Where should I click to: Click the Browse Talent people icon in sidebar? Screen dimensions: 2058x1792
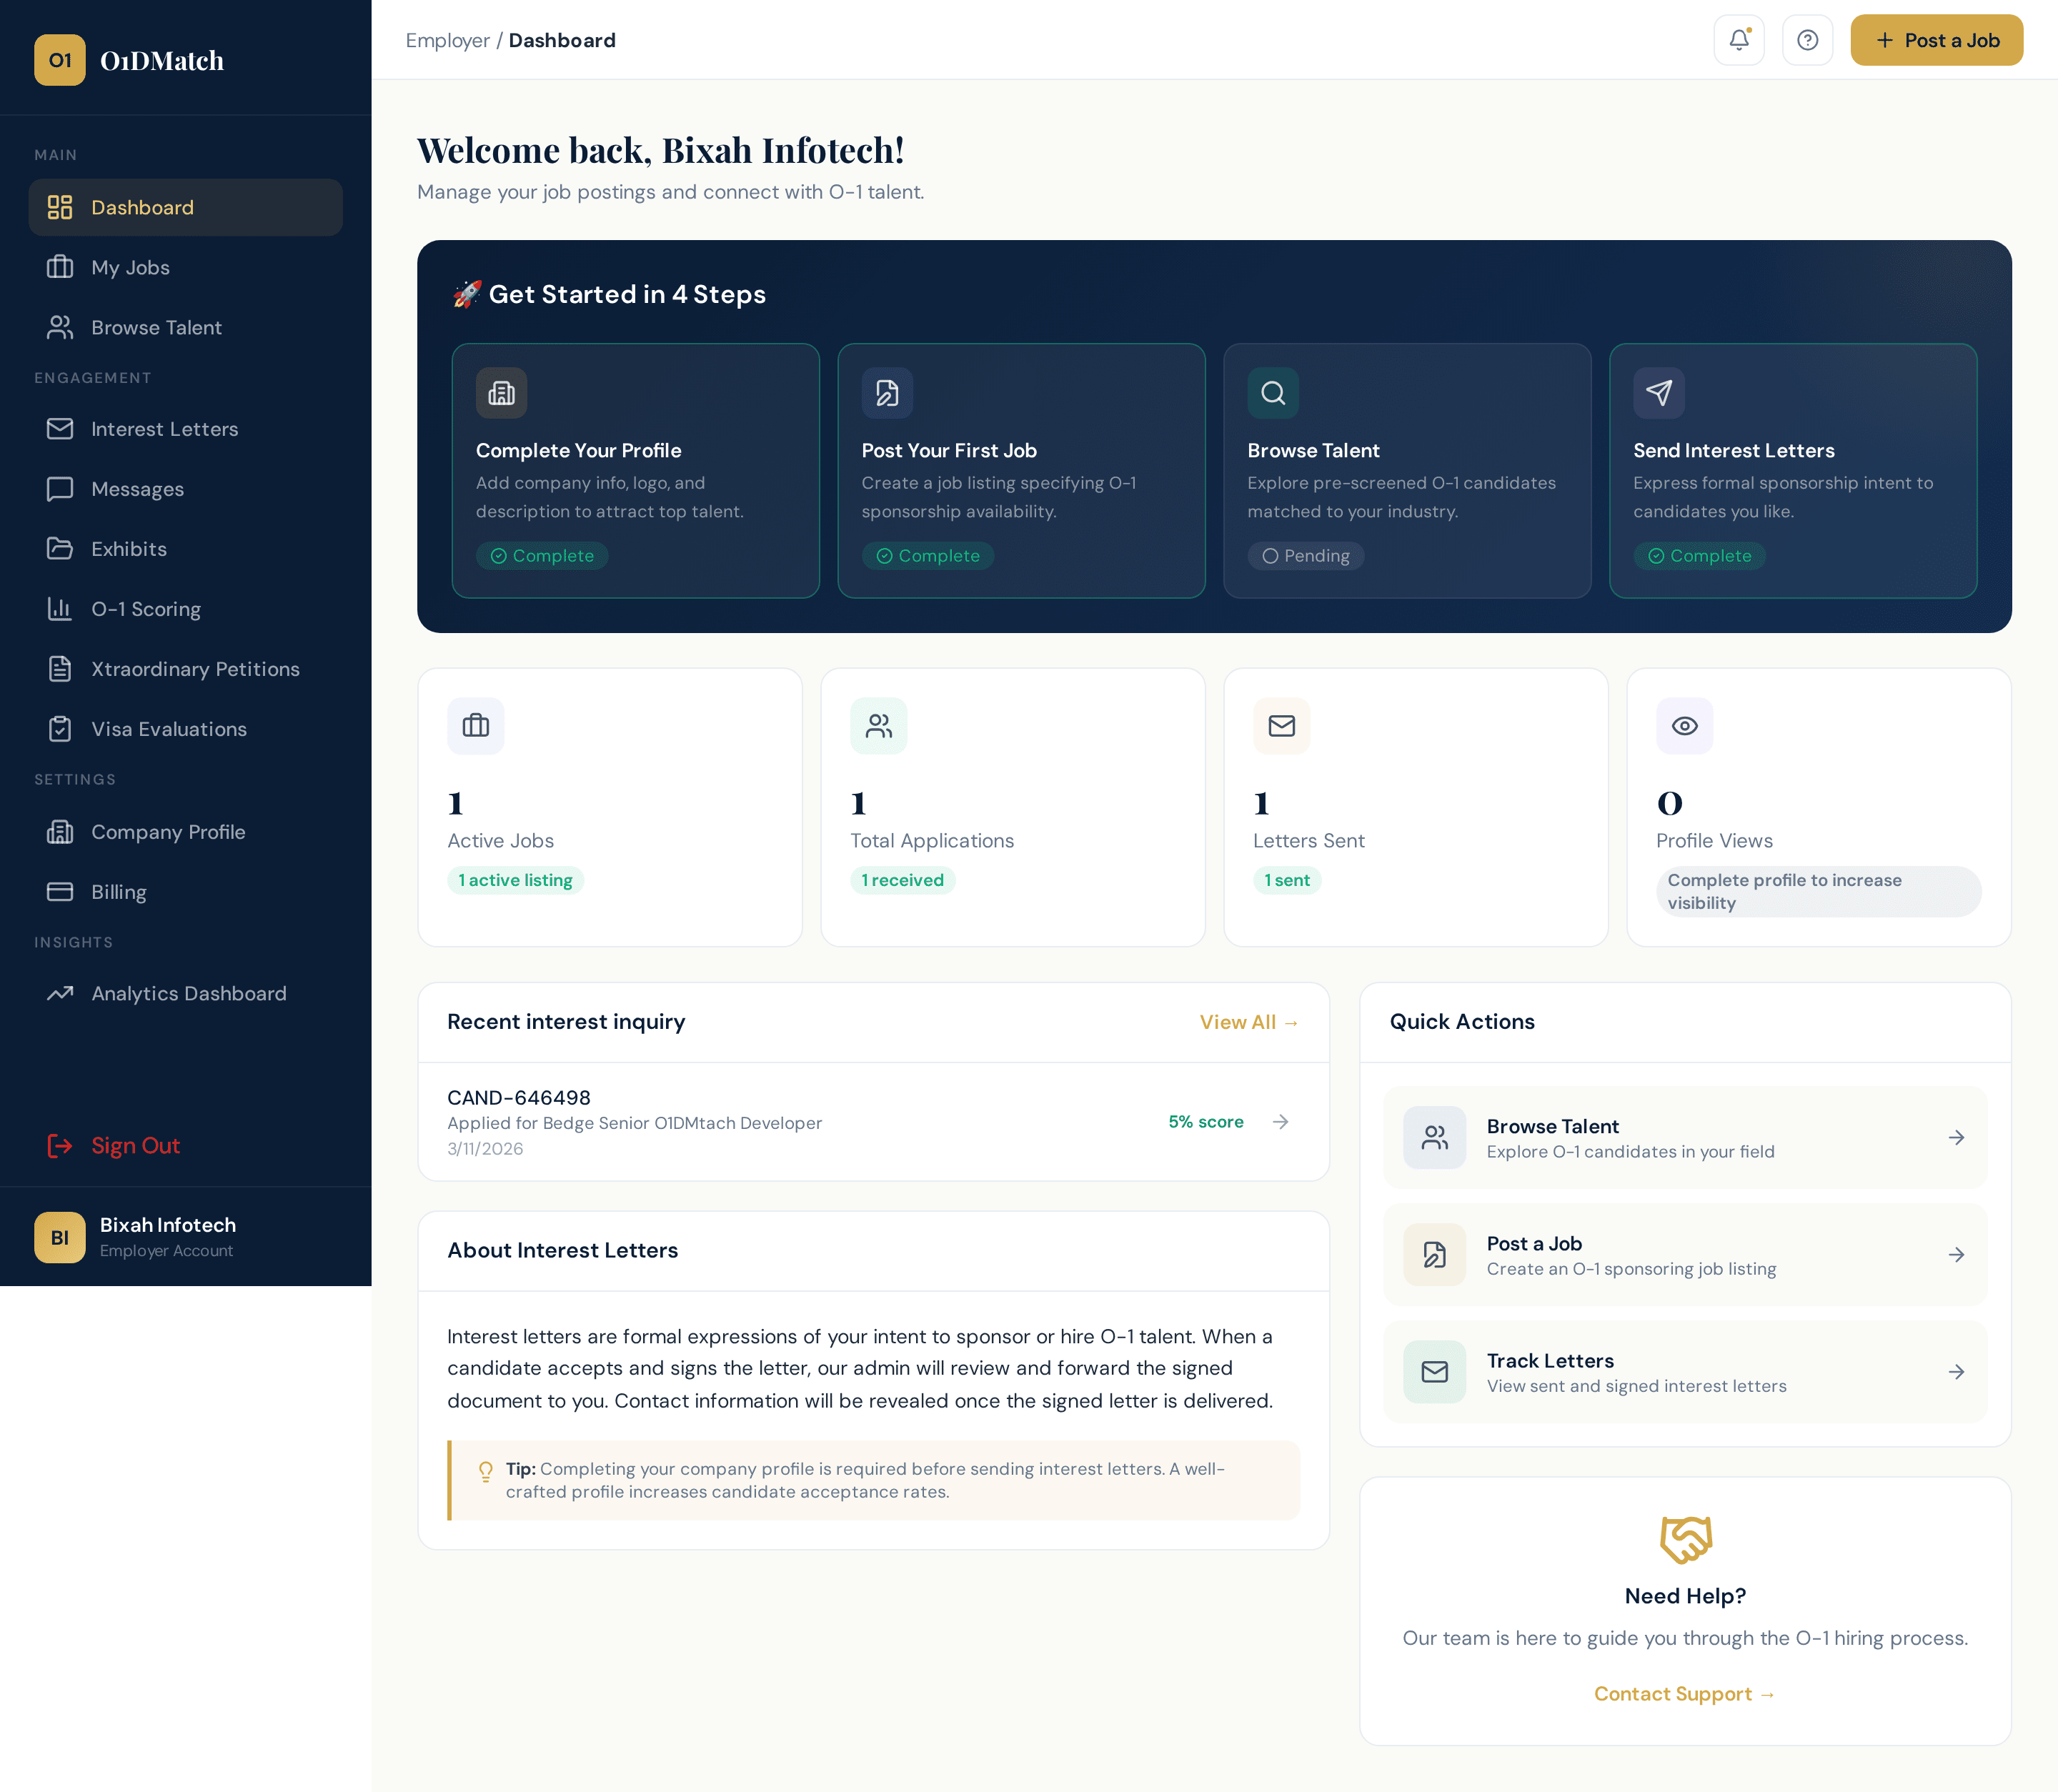60,327
